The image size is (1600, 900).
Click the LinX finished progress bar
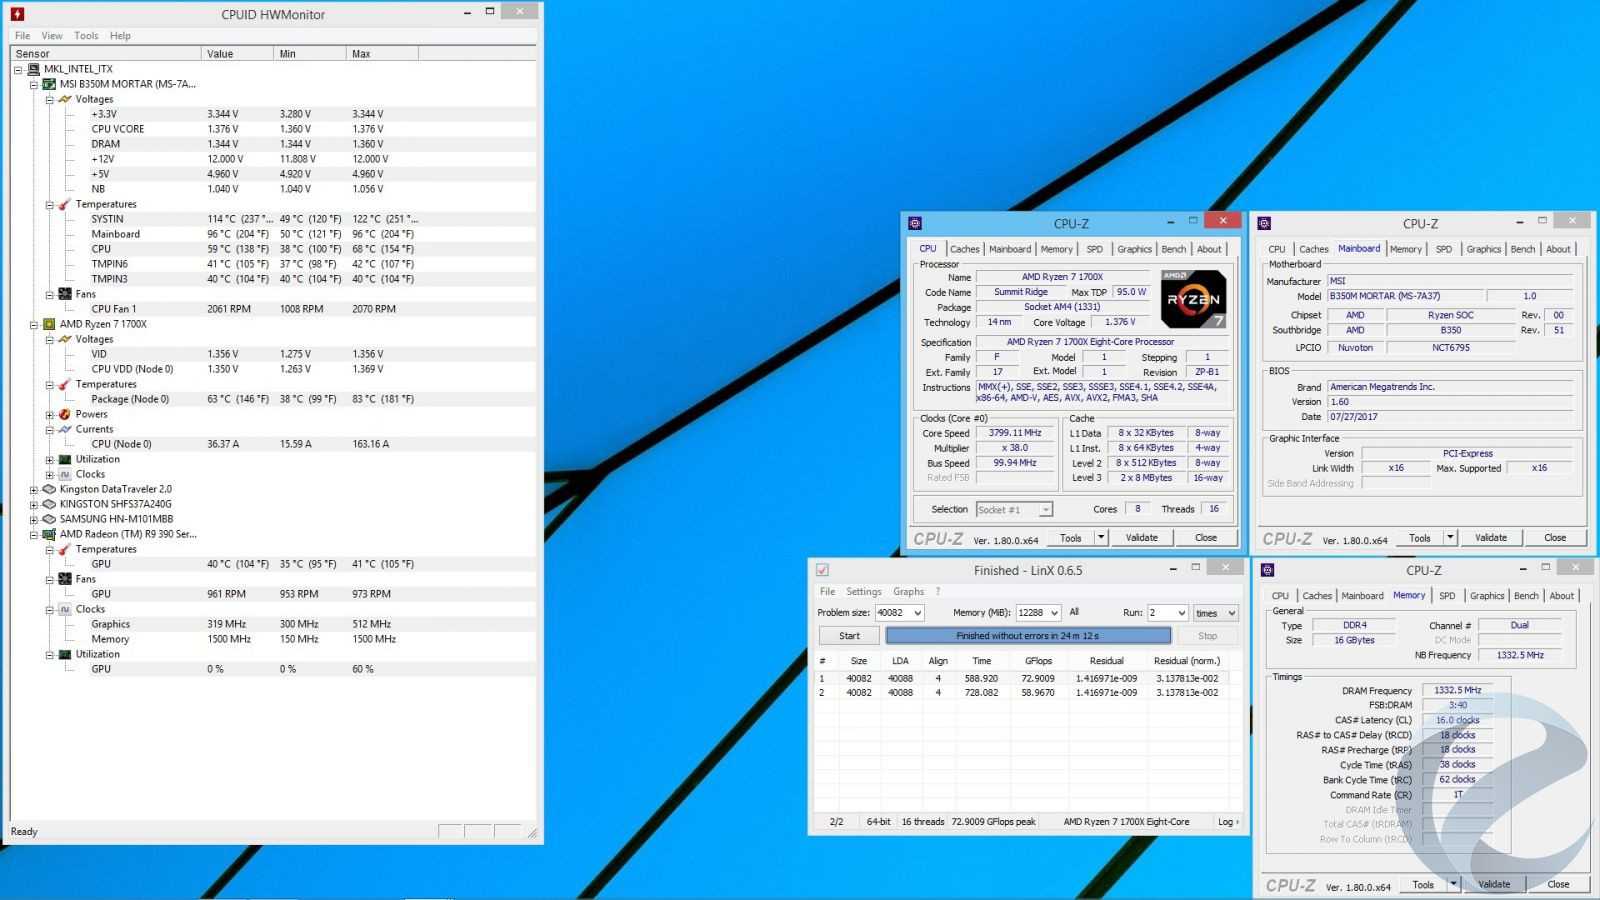point(1027,636)
